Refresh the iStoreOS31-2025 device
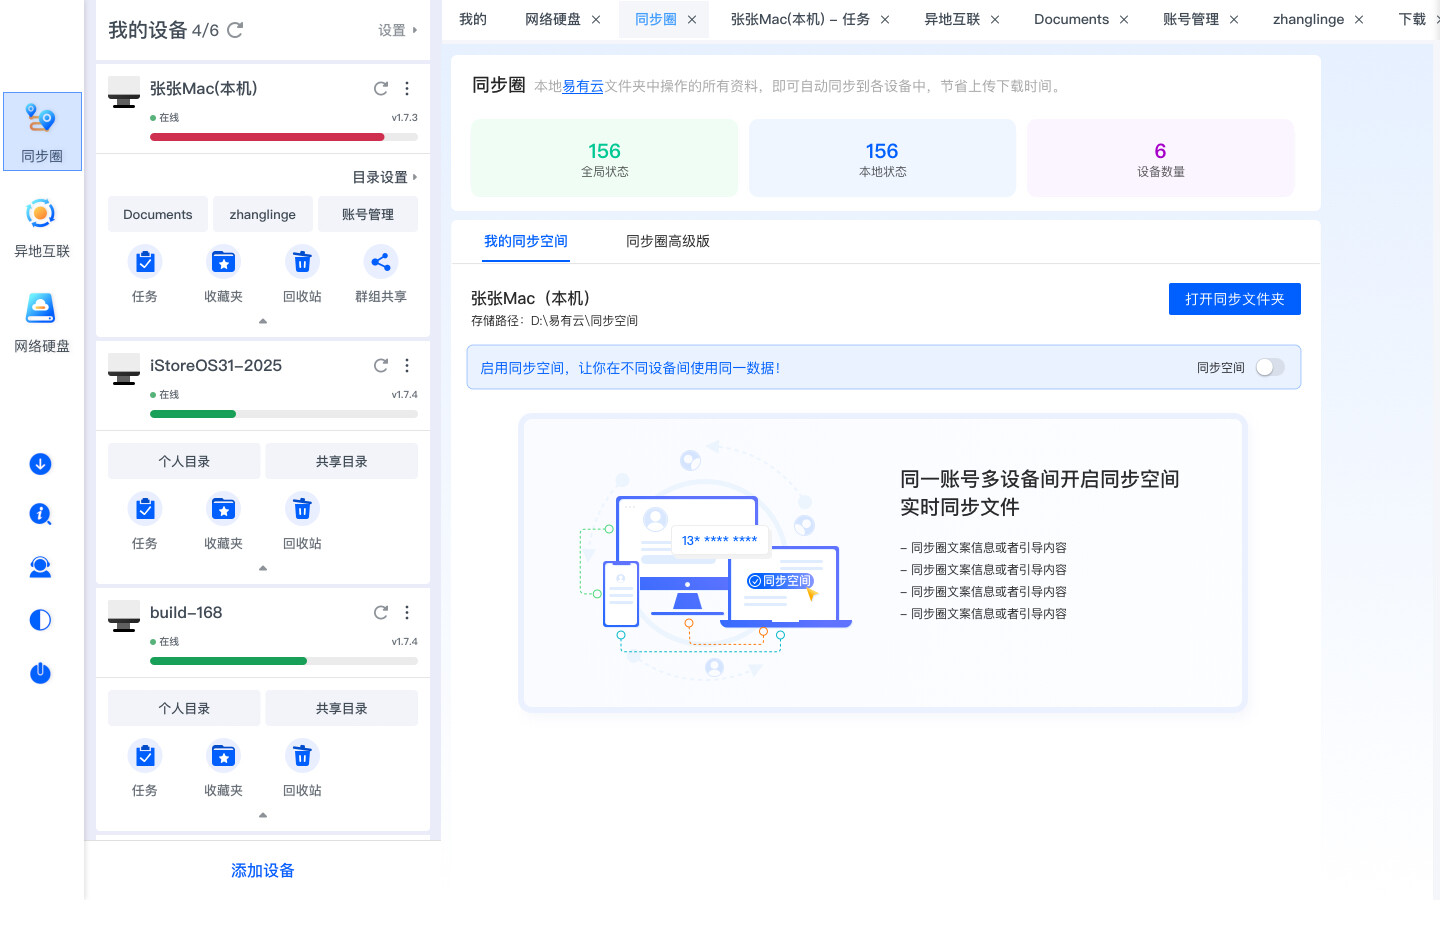 tap(381, 366)
